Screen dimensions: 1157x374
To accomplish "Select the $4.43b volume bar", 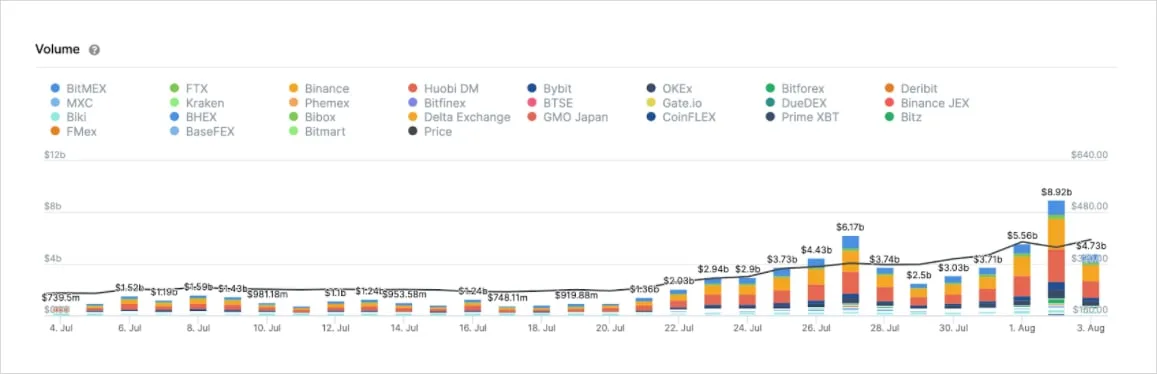I will 815,287.
